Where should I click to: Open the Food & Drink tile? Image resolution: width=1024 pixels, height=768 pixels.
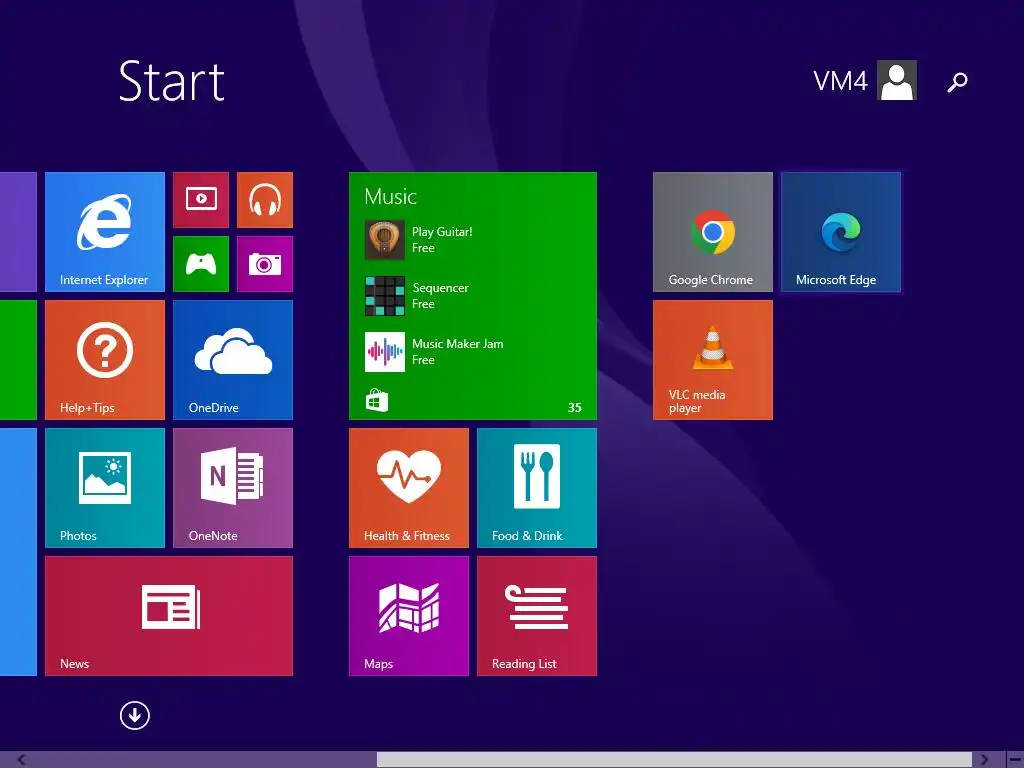537,488
